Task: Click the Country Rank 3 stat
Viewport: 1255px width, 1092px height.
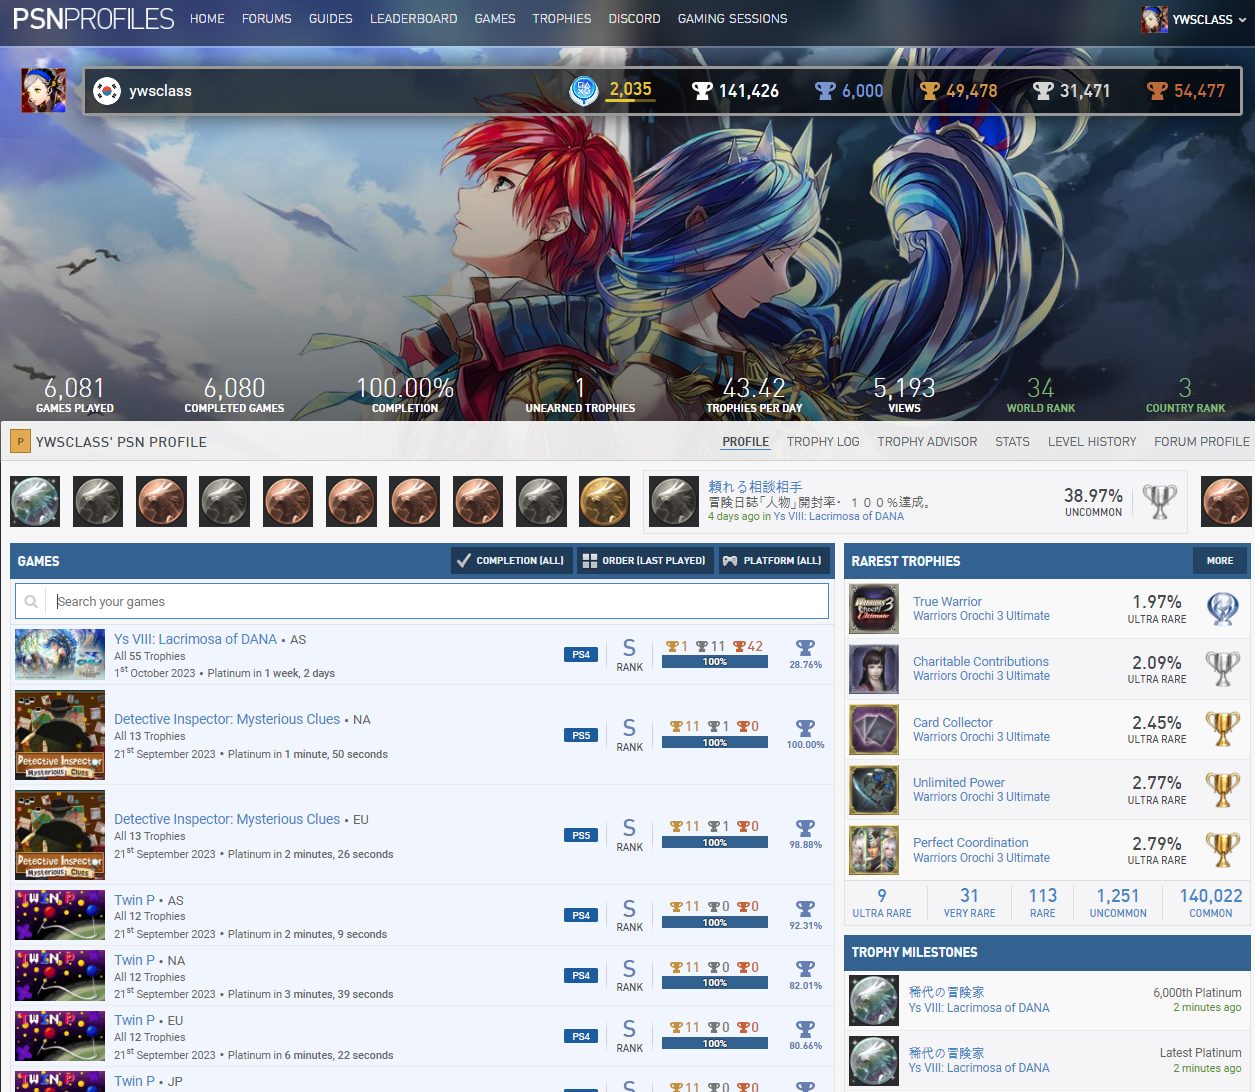Action: [1185, 395]
